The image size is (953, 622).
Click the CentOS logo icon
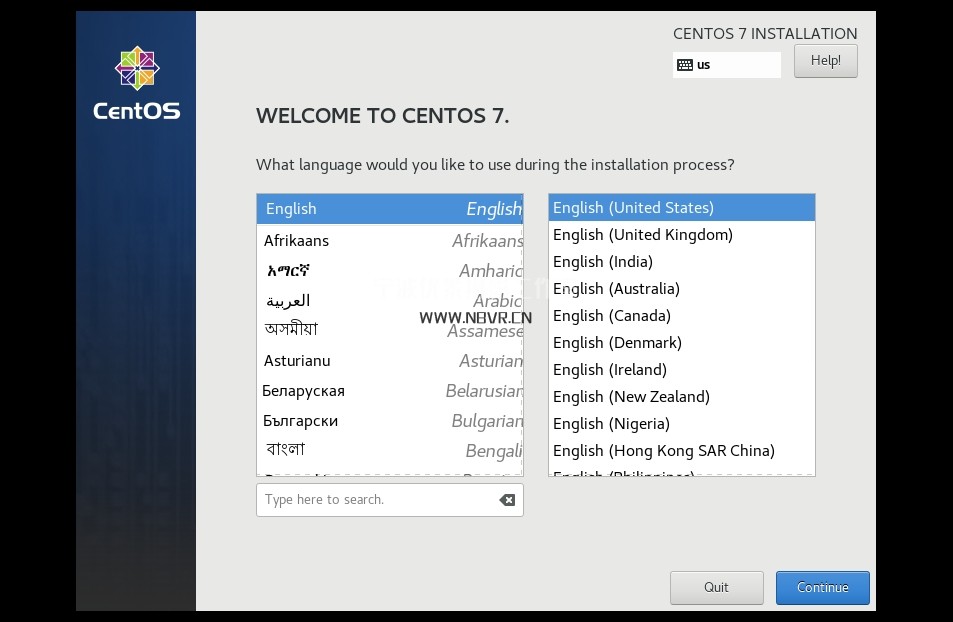137,68
